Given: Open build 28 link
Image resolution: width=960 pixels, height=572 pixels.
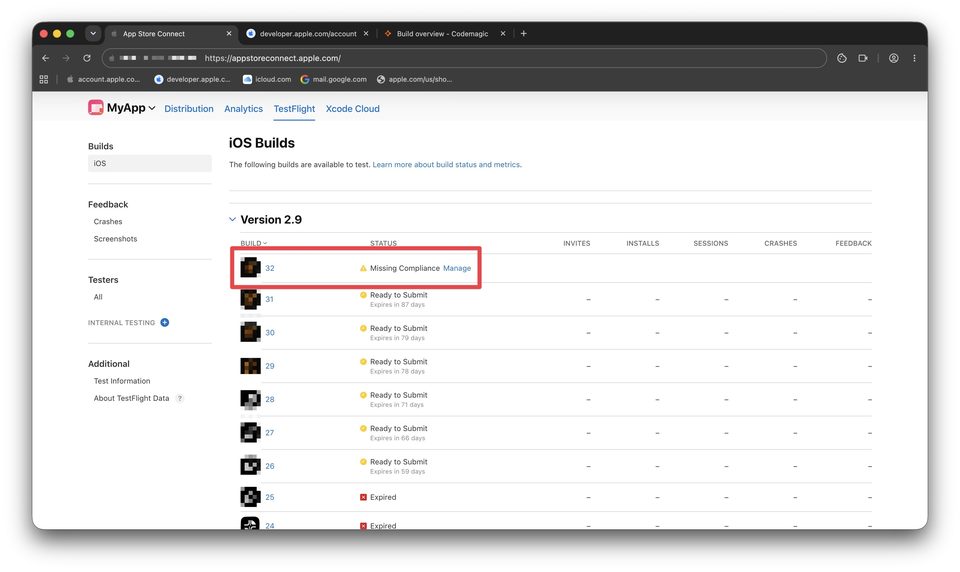Looking at the screenshot, I should point(269,399).
